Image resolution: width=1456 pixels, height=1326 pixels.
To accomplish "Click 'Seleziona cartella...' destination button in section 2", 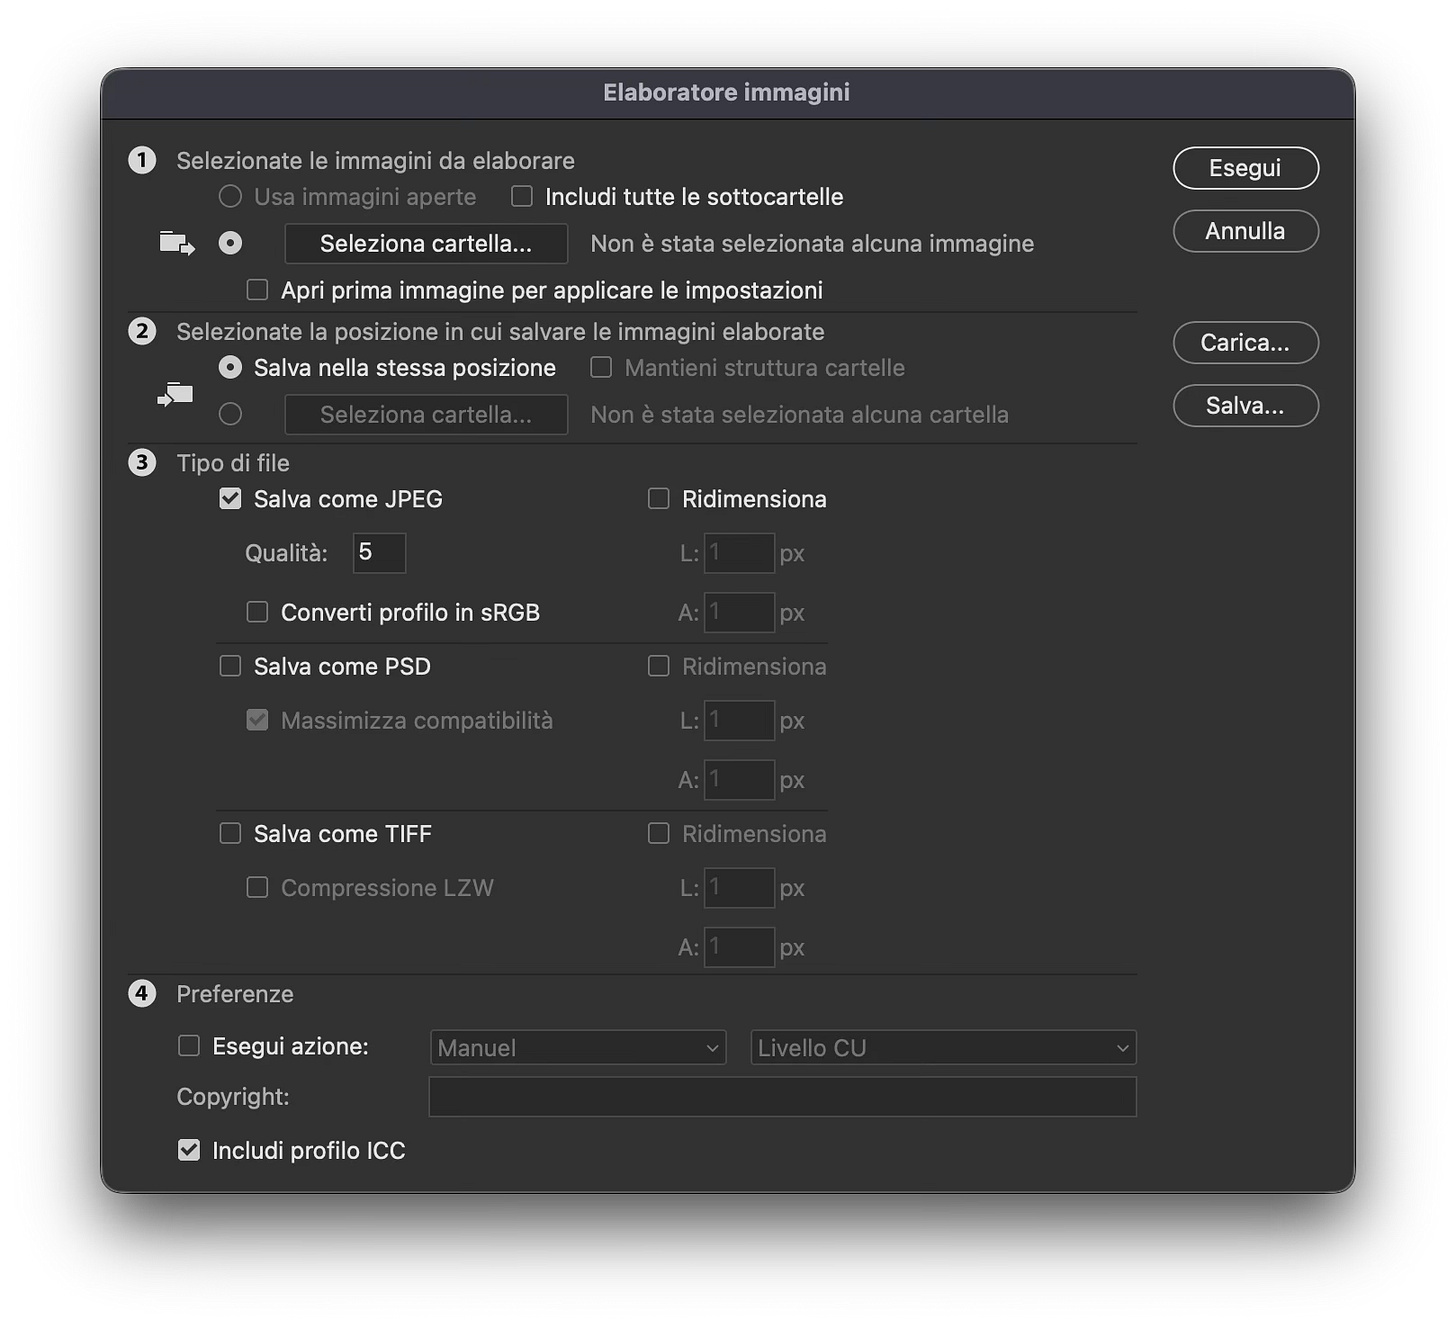I will click(x=426, y=415).
